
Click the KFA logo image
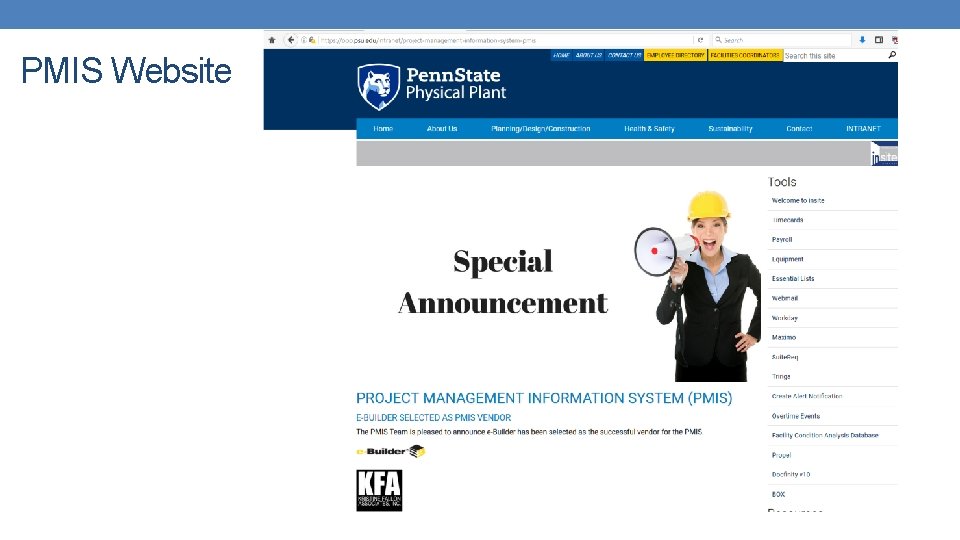(x=379, y=490)
